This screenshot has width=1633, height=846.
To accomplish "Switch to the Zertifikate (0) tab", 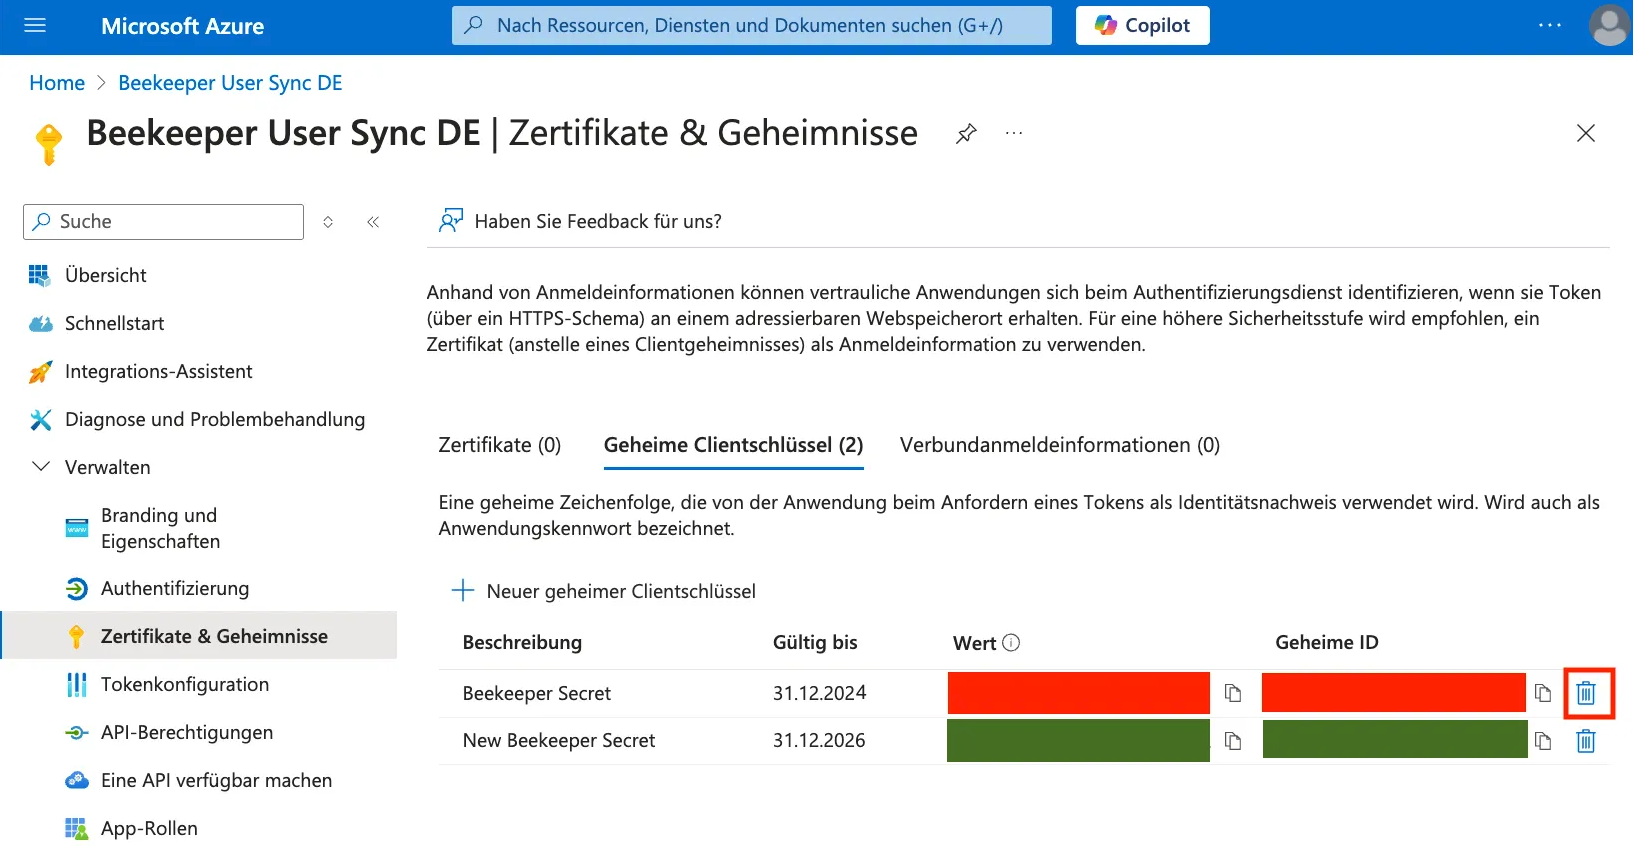I will 500,445.
